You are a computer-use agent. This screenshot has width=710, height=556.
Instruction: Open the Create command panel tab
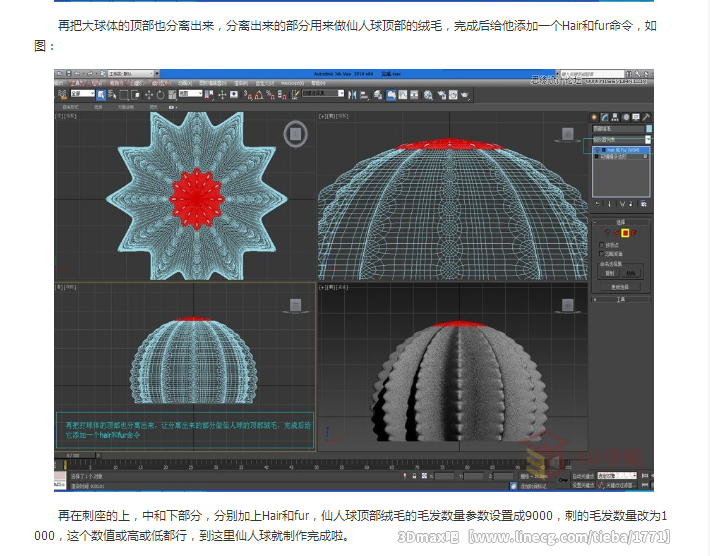click(x=594, y=117)
